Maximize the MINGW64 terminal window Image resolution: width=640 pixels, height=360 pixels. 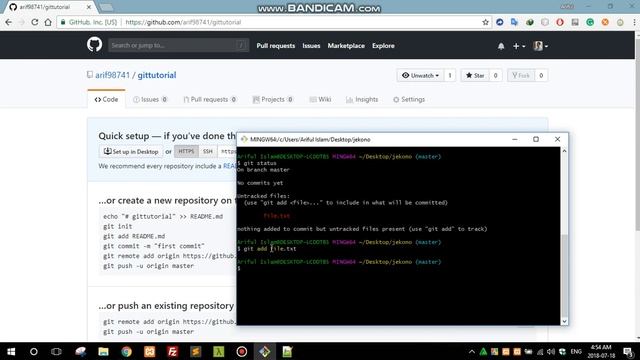point(536,139)
